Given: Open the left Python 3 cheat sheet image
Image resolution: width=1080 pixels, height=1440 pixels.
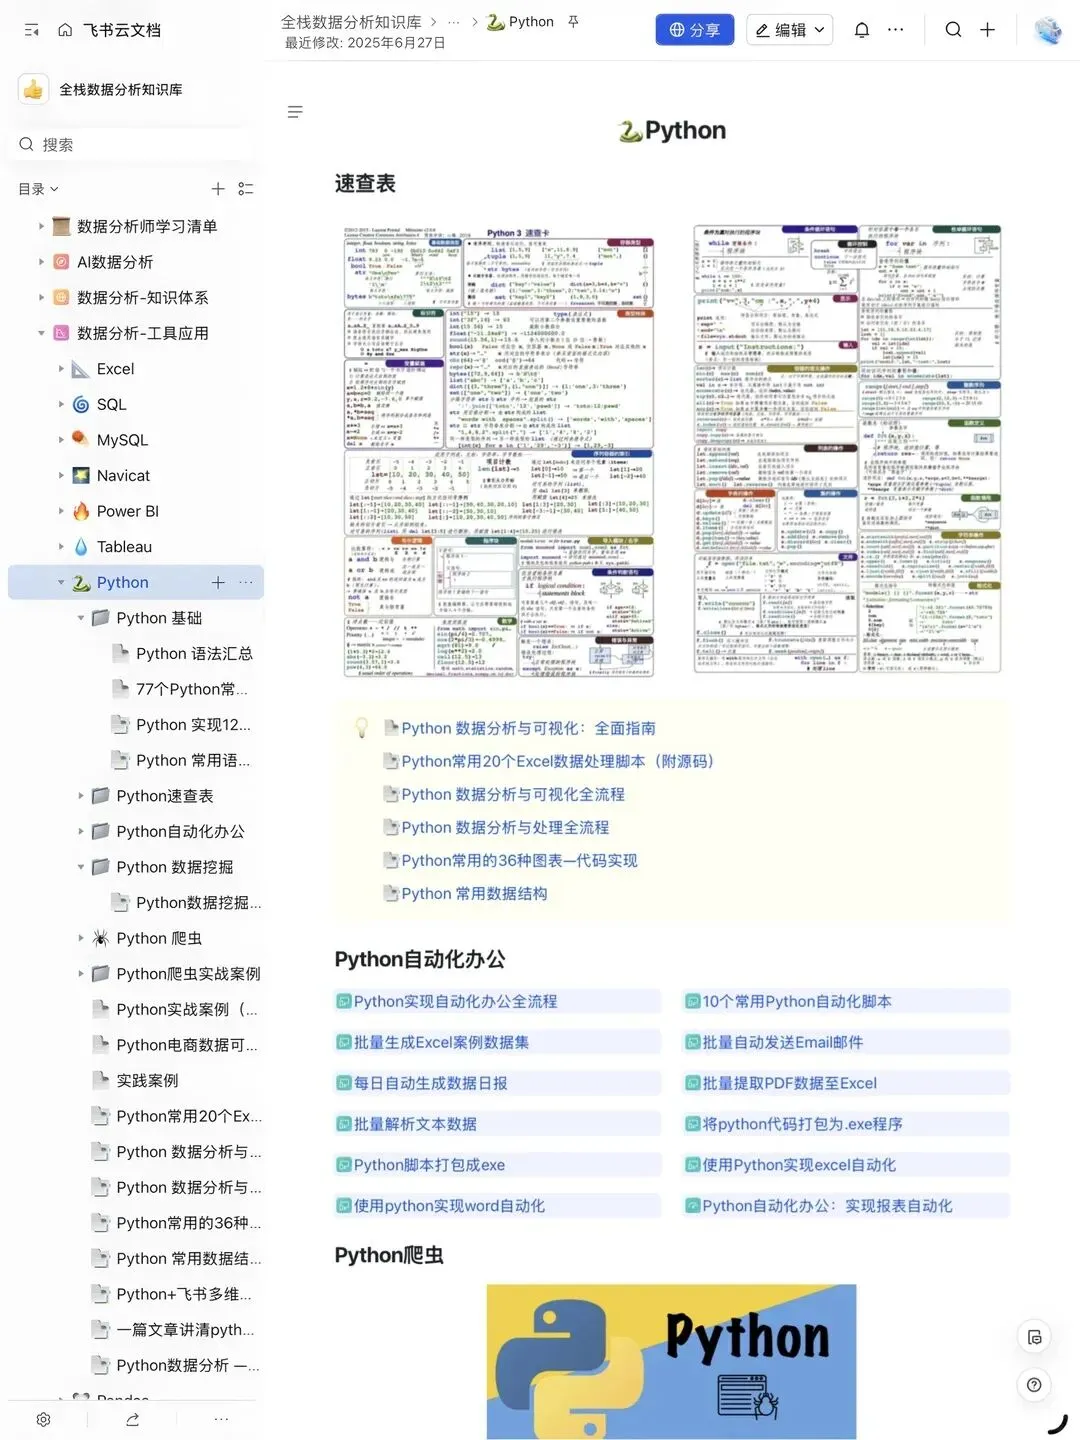Looking at the screenshot, I should coord(499,451).
